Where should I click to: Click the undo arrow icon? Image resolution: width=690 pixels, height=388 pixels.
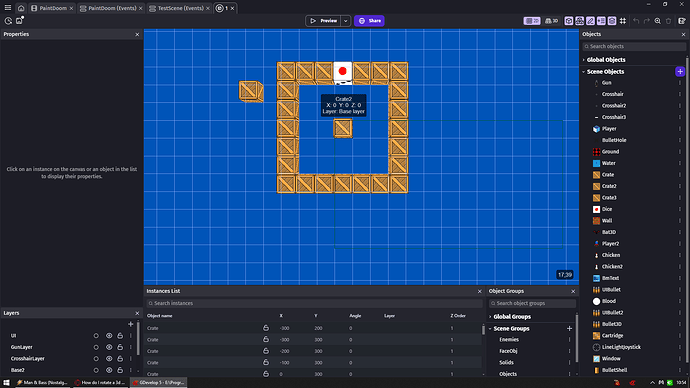coord(636,21)
